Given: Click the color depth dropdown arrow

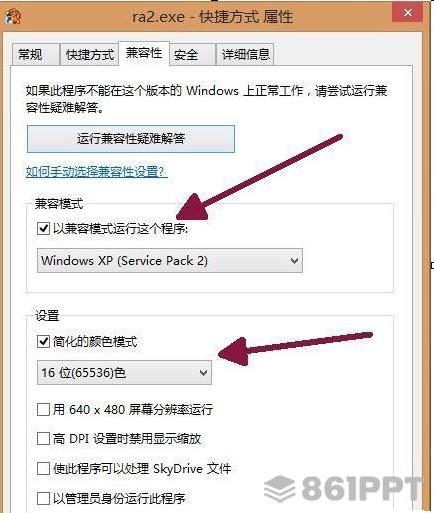Looking at the screenshot, I should coord(203,373).
